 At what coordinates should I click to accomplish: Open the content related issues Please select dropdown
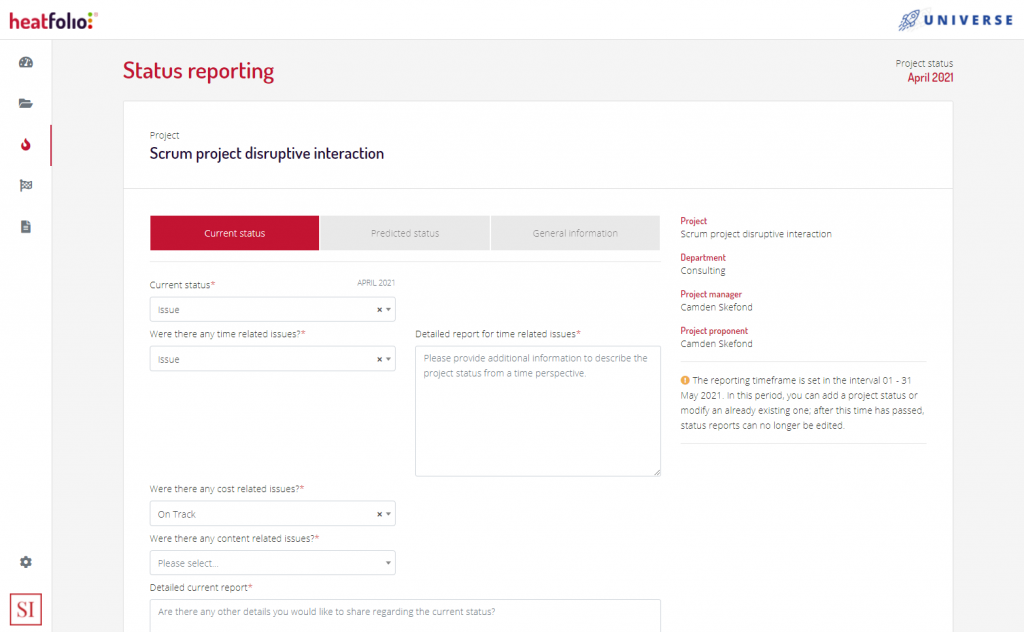click(x=272, y=563)
